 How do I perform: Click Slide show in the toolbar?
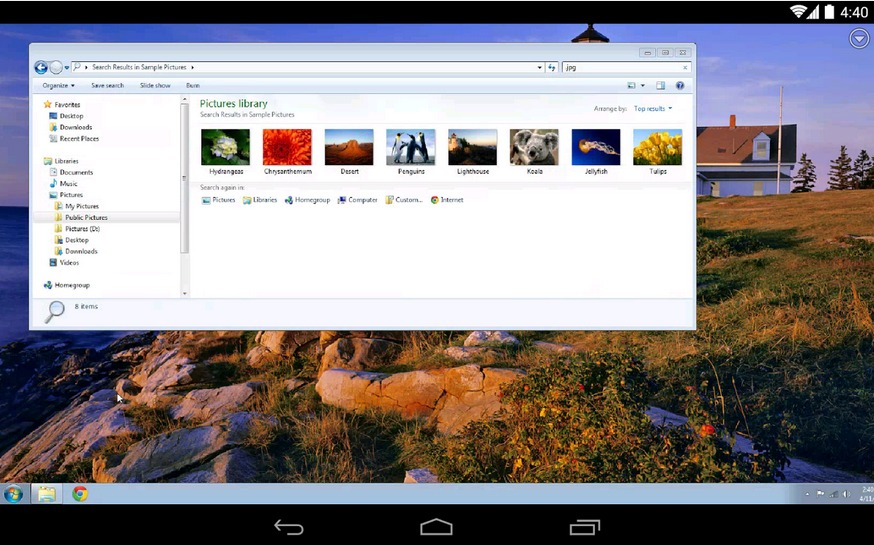click(x=155, y=86)
